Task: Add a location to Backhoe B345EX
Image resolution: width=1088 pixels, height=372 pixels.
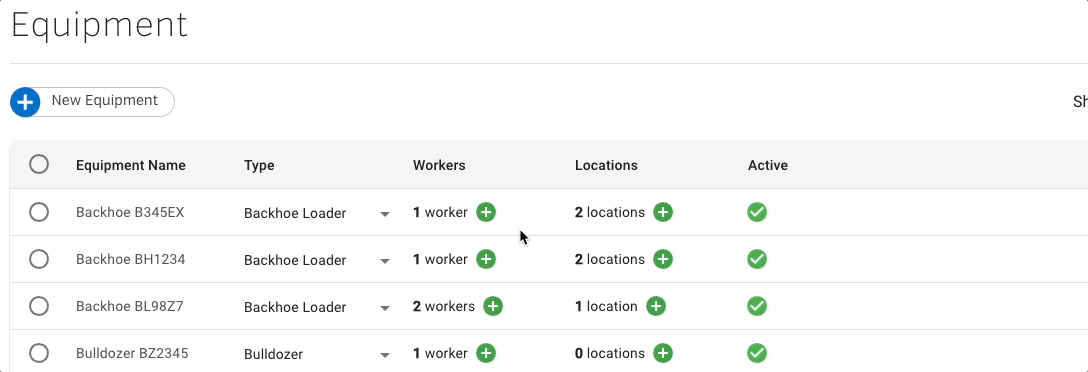Action: pos(663,212)
